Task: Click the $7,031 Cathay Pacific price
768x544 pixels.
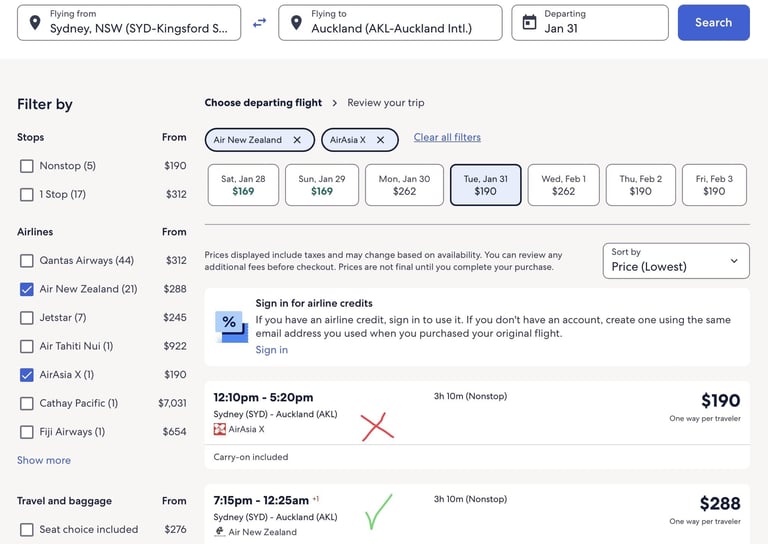Action: (172, 403)
